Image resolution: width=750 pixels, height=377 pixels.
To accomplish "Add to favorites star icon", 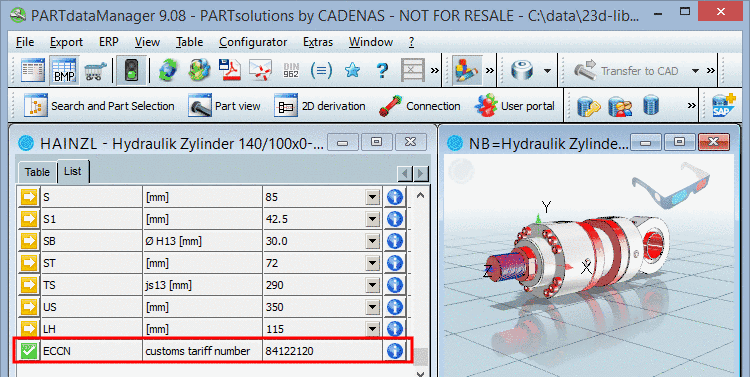I will [x=352, y=71].
